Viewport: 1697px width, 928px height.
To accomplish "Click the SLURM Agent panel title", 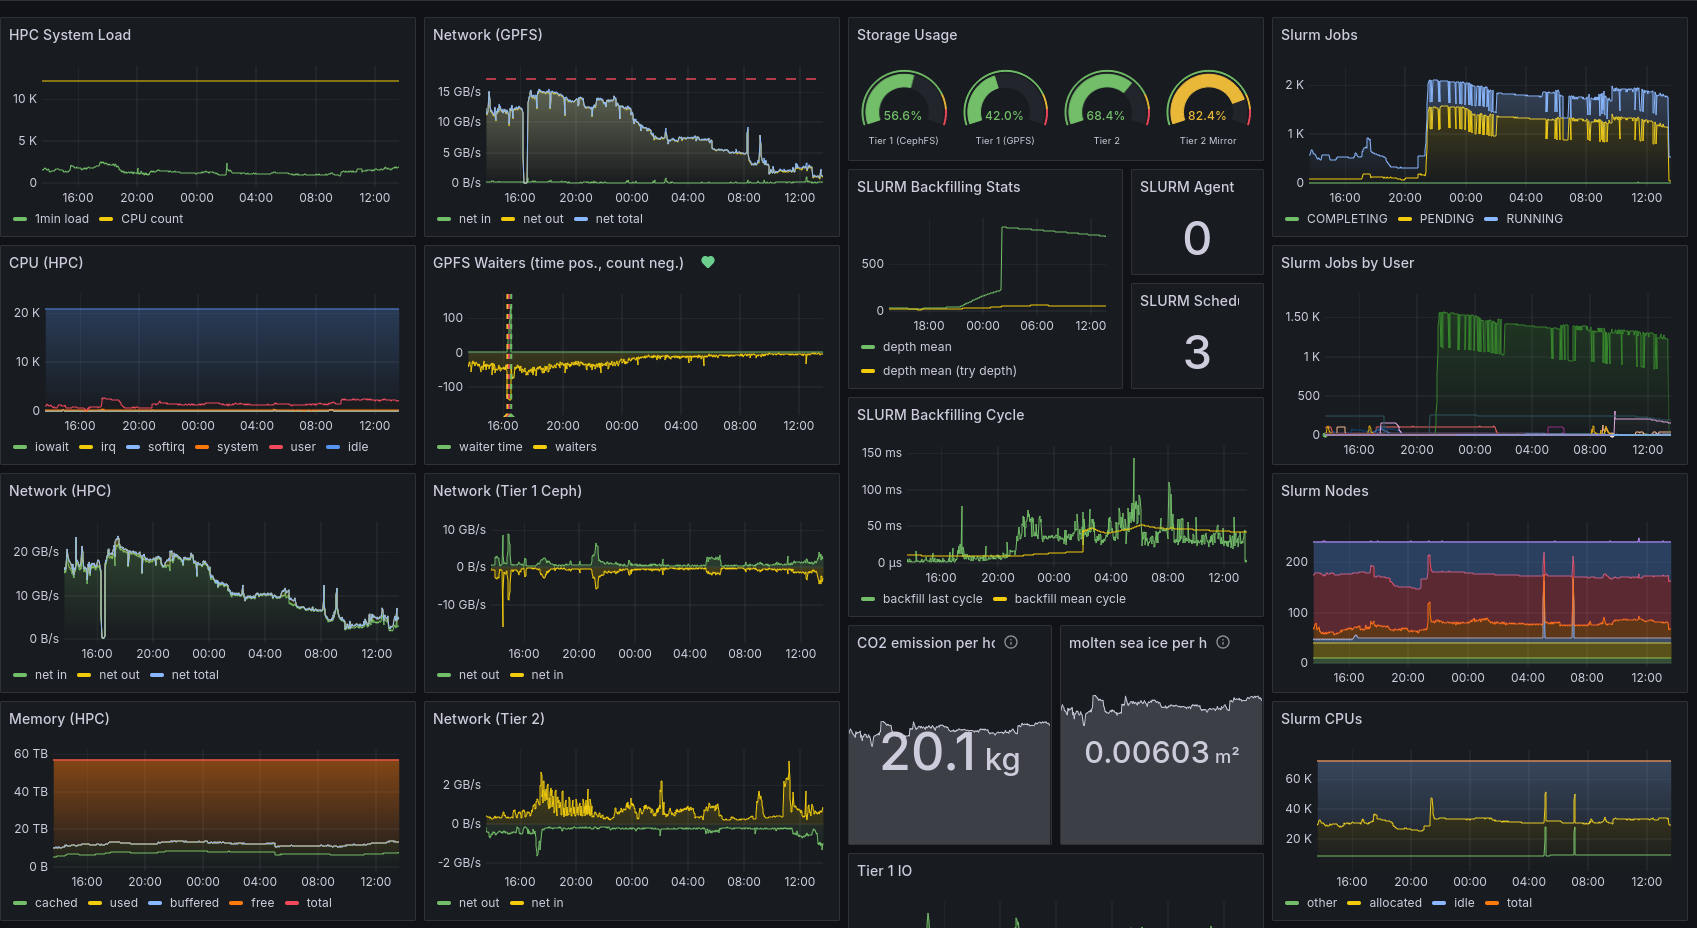I will point(1187,187).
